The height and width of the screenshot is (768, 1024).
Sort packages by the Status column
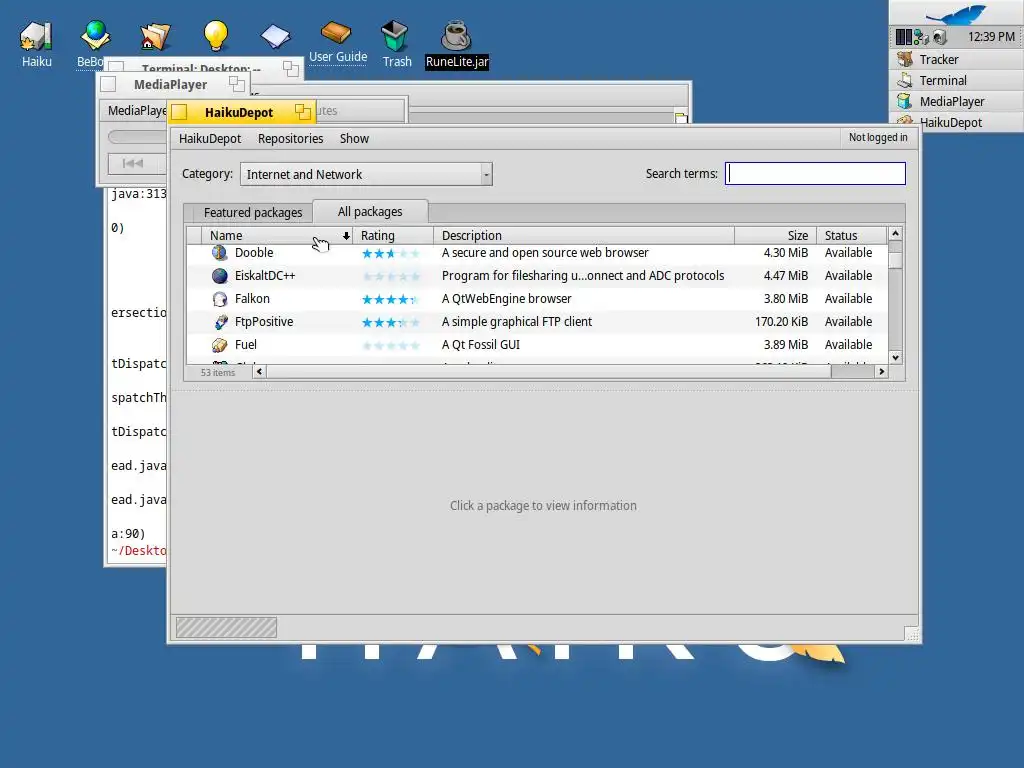[x=852, y=236]
